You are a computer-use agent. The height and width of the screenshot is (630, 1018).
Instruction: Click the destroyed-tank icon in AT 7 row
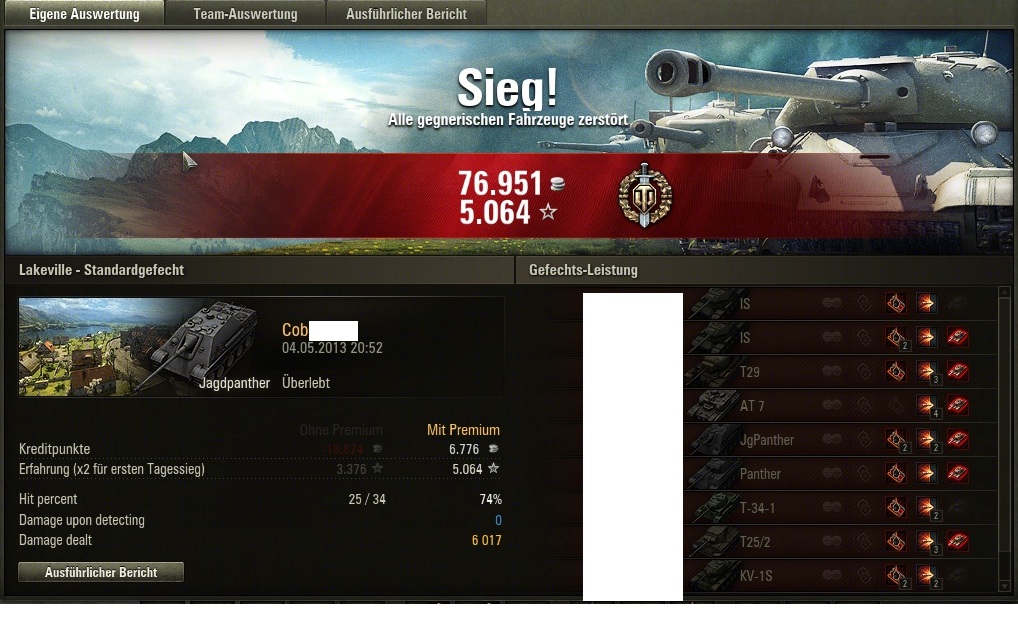click(958, 405)
